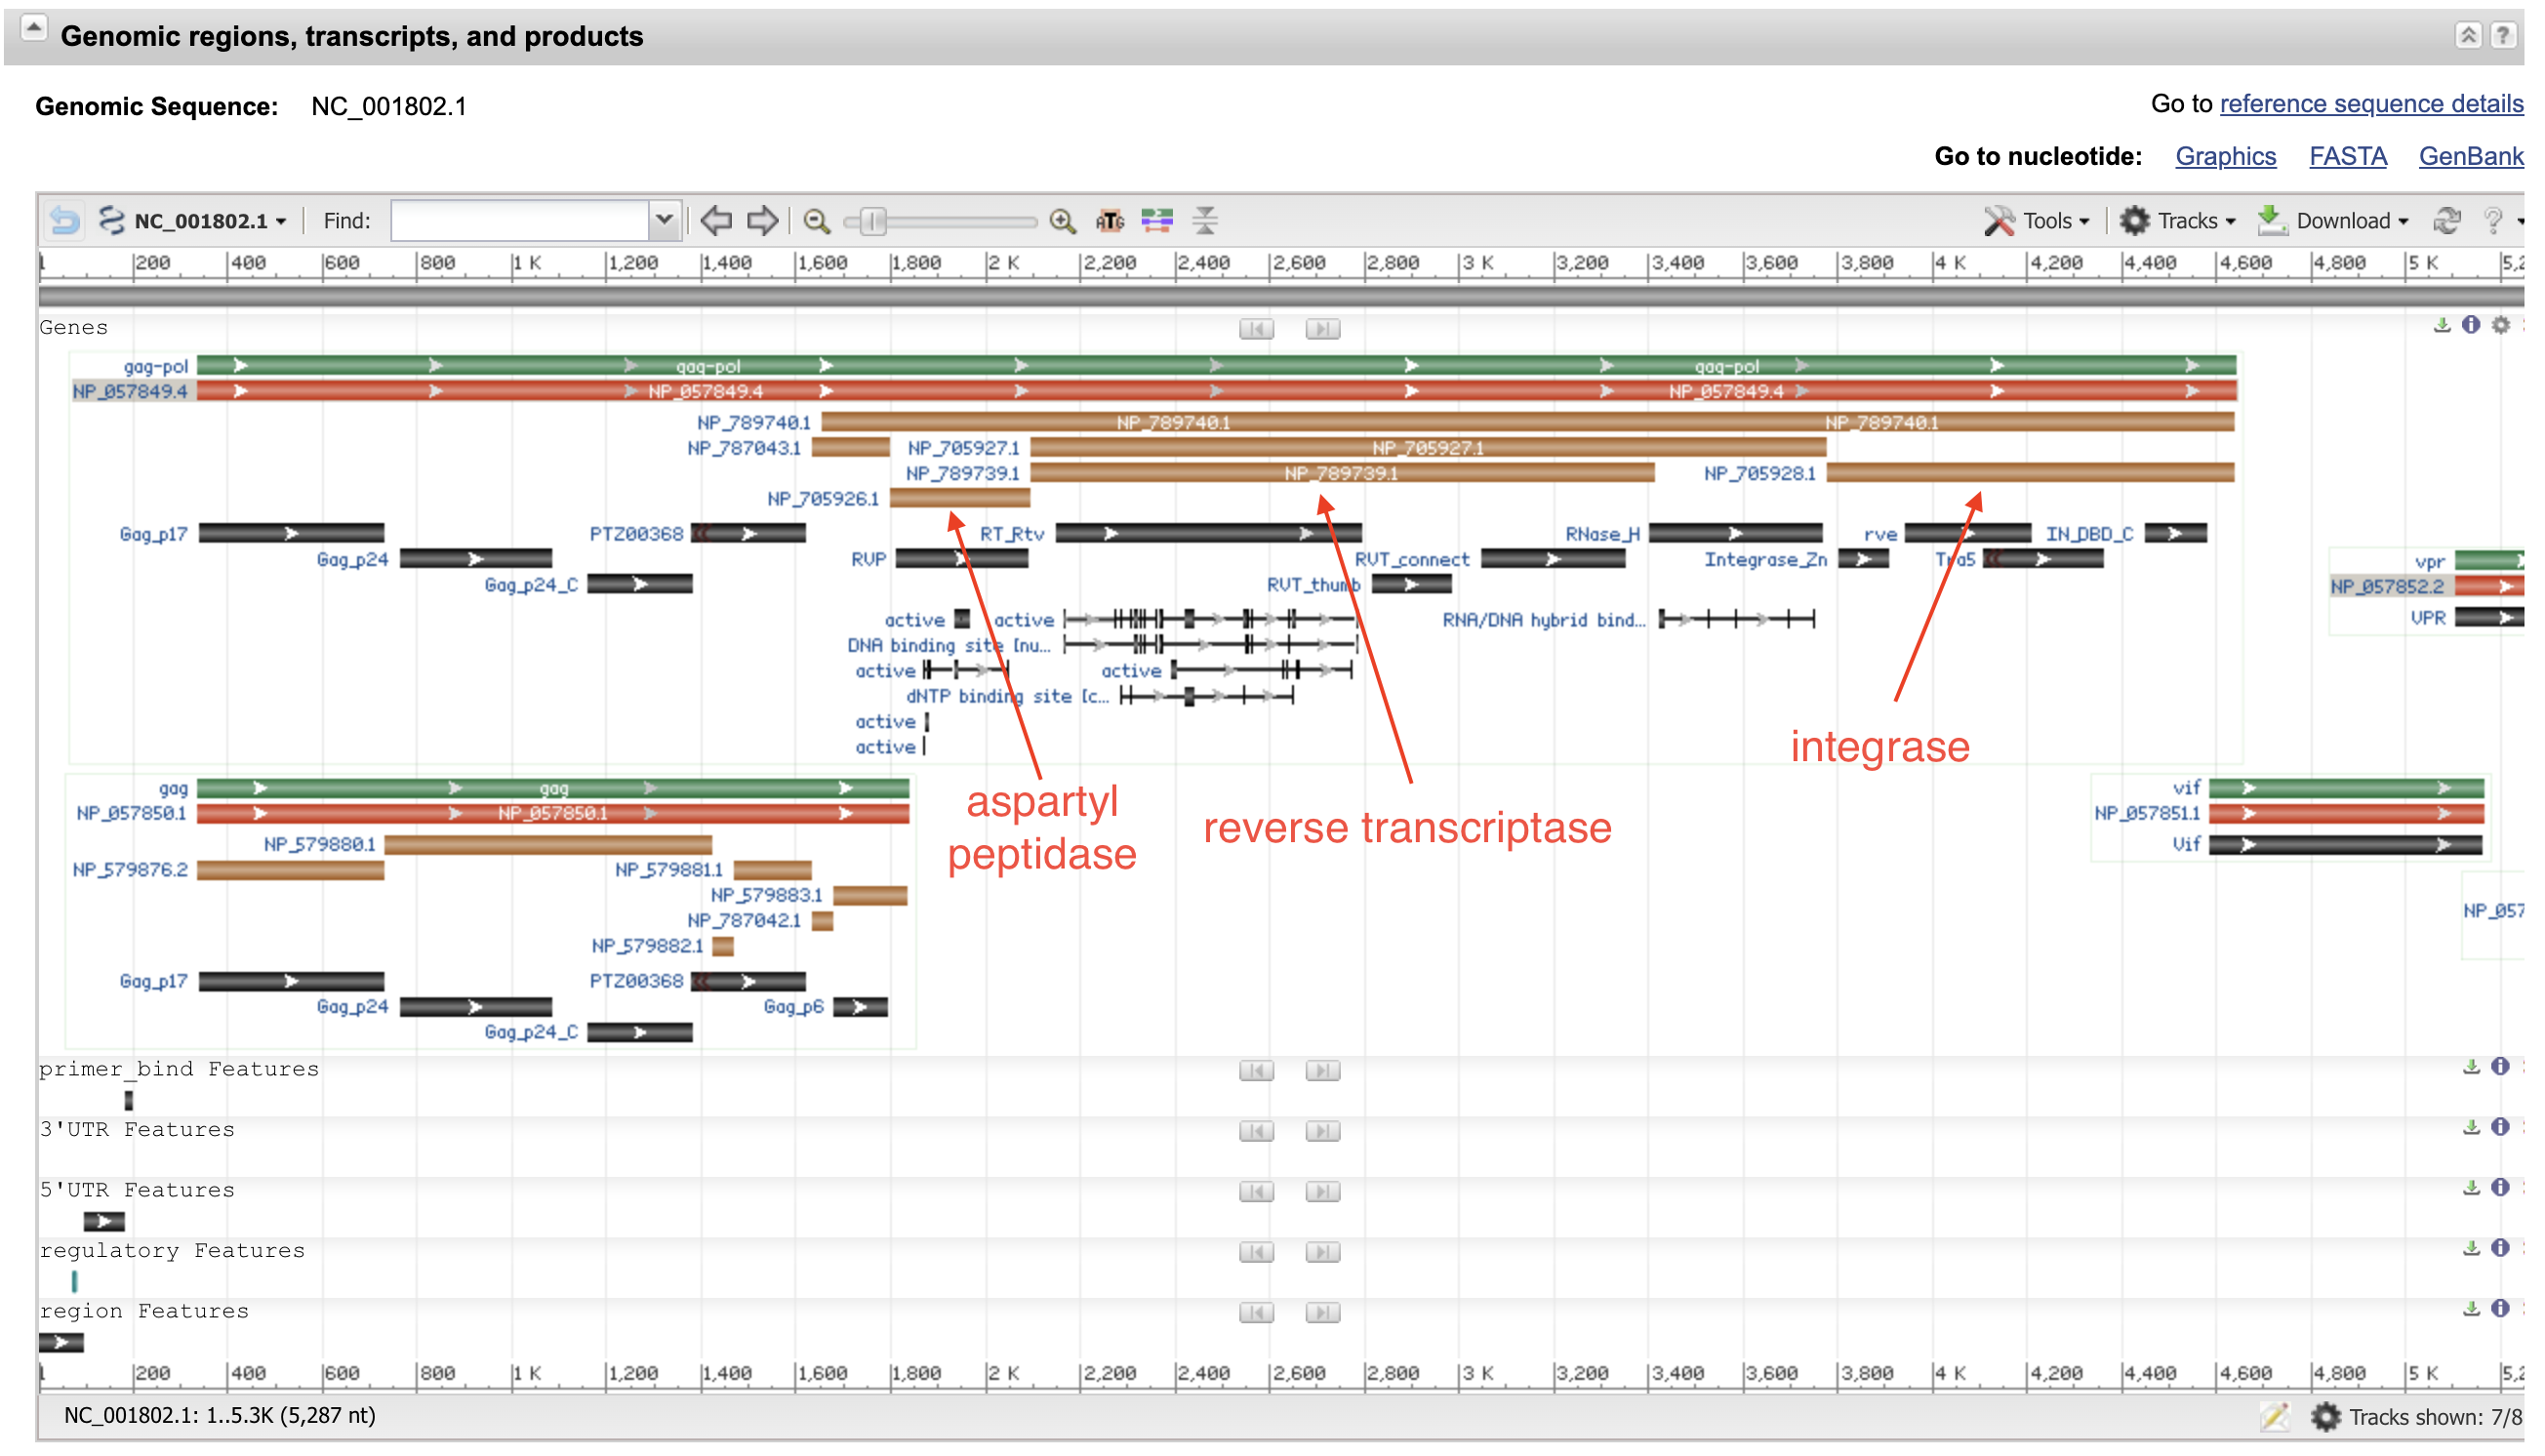This screenshot has width=2545, height=1456.
Task: Open the Tracks menu
Action: (x=2179, y=221)
